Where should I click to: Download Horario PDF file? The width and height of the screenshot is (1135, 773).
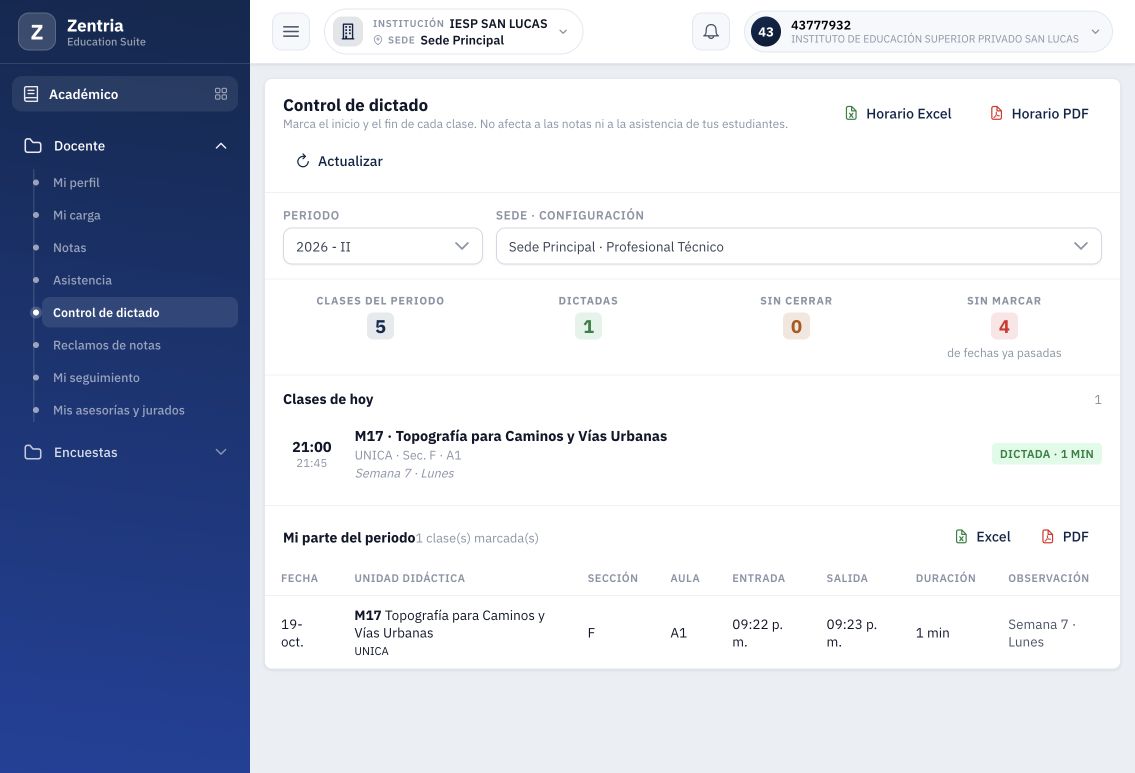click(x=1039, y=114)
